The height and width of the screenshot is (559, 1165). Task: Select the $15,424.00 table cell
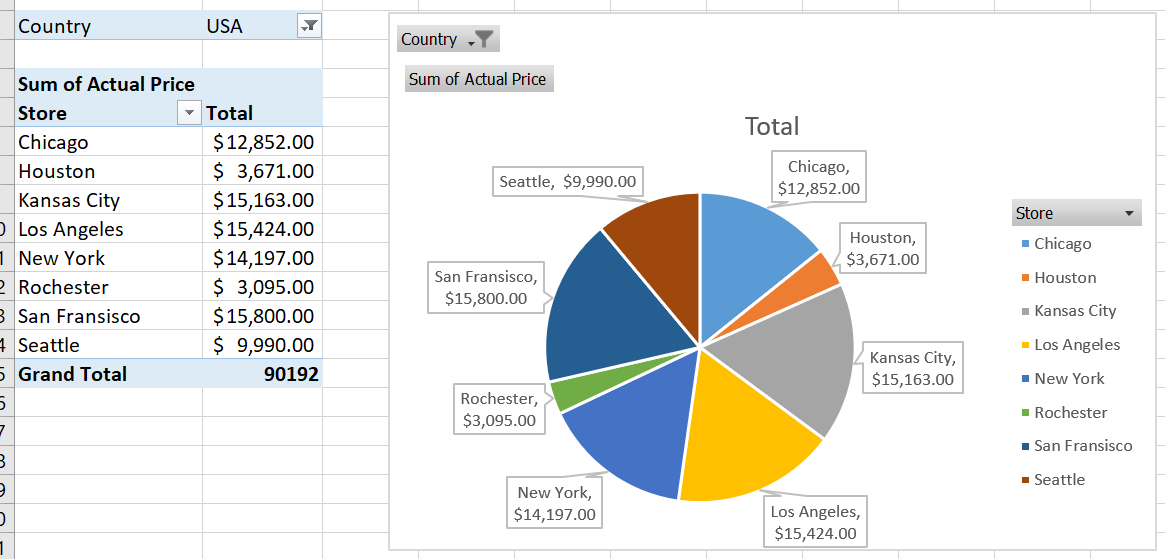(x=262, y=229)
